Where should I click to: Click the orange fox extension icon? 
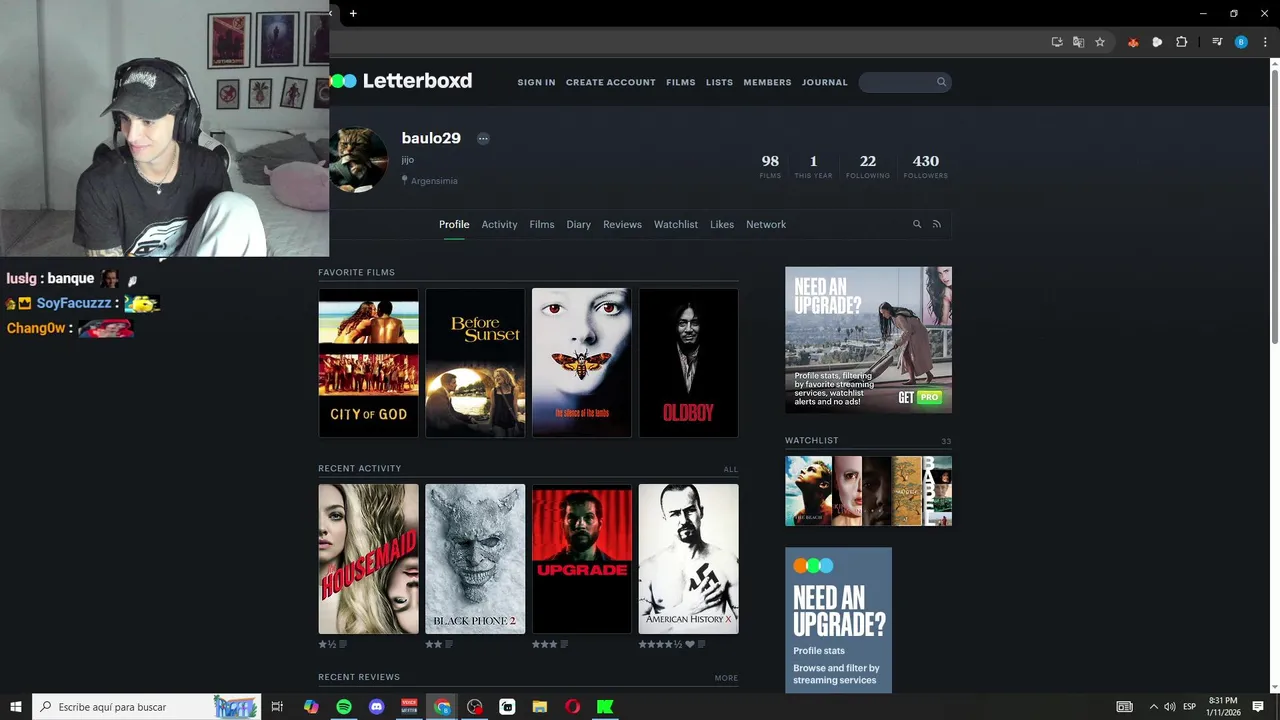[1133, 42]
